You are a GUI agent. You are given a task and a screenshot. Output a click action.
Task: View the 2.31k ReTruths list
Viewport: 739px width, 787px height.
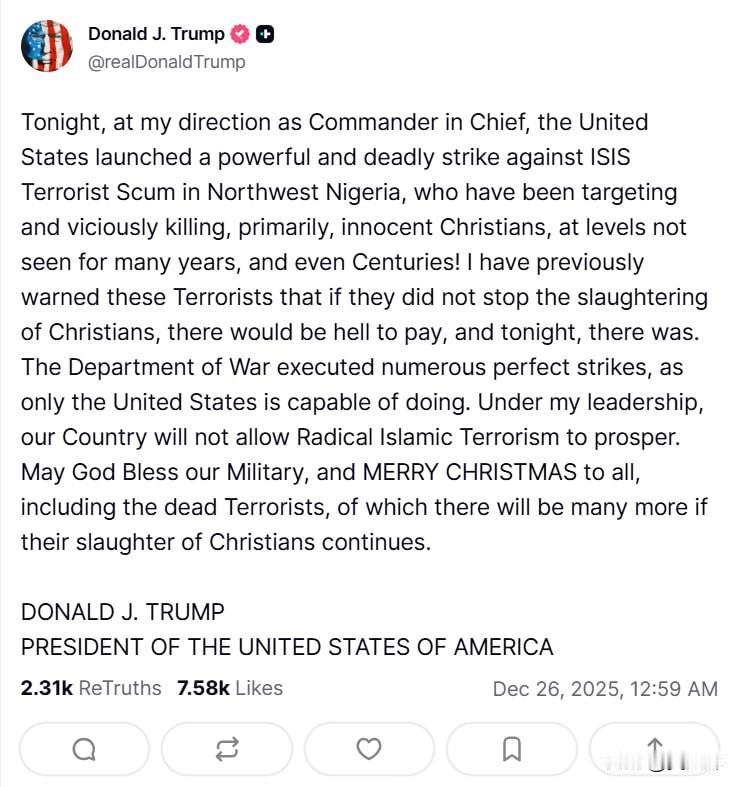(91, 688)
